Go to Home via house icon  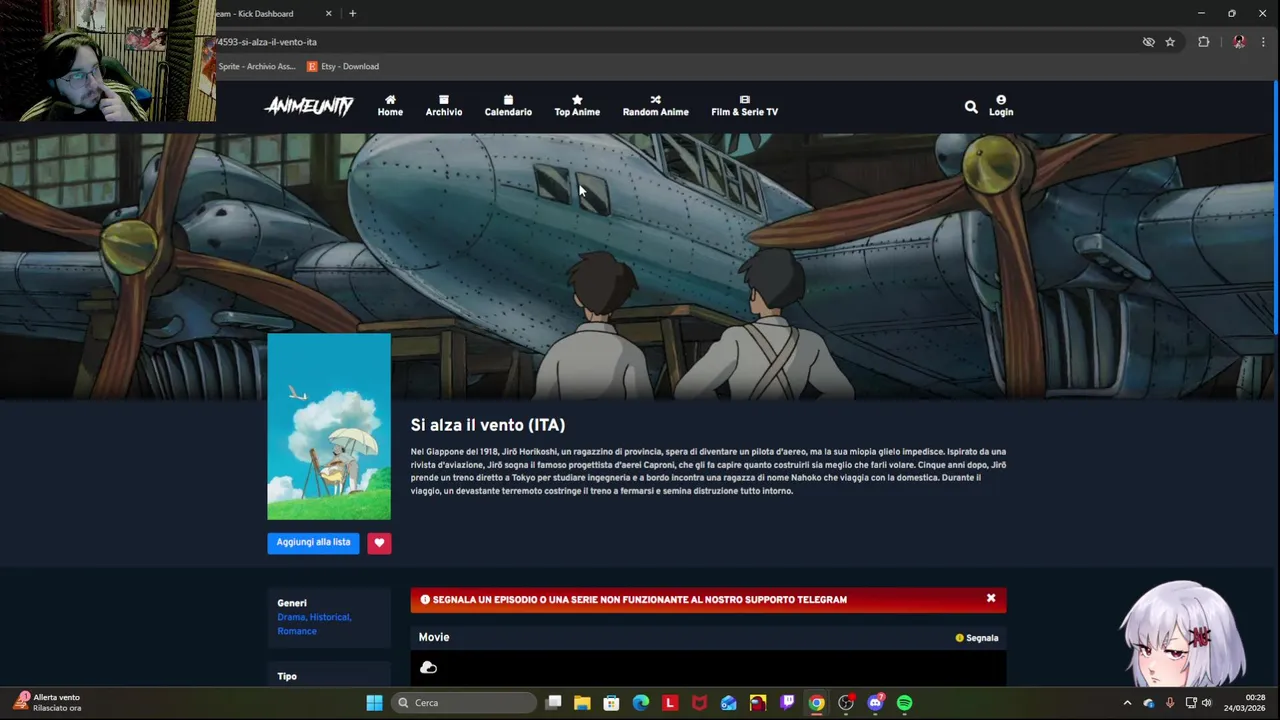(x=390, y=106)
